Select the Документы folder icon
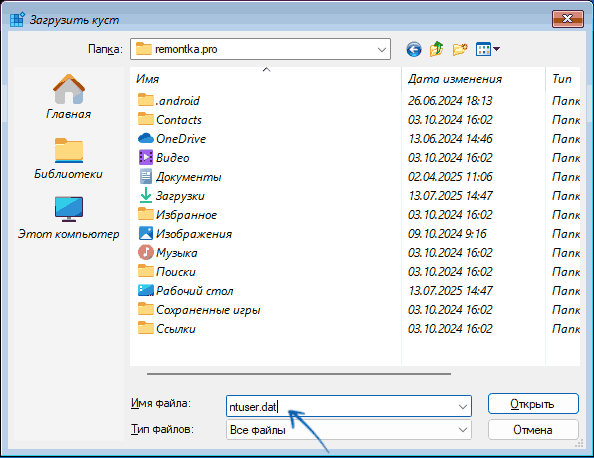The width and height of the screenshot is (594, 458). pos(146,177)
